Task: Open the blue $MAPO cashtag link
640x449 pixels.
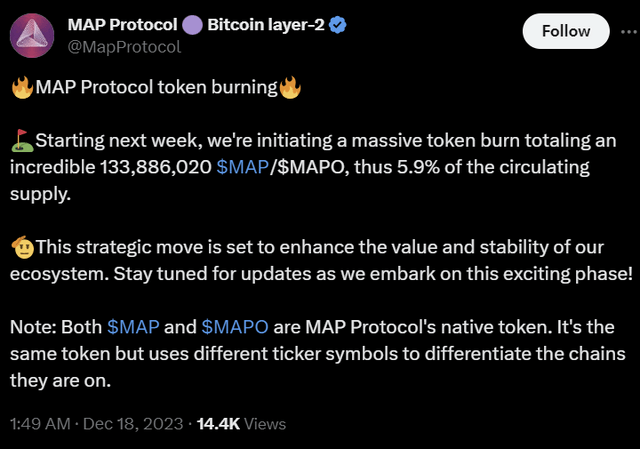Action: point(233,327)
